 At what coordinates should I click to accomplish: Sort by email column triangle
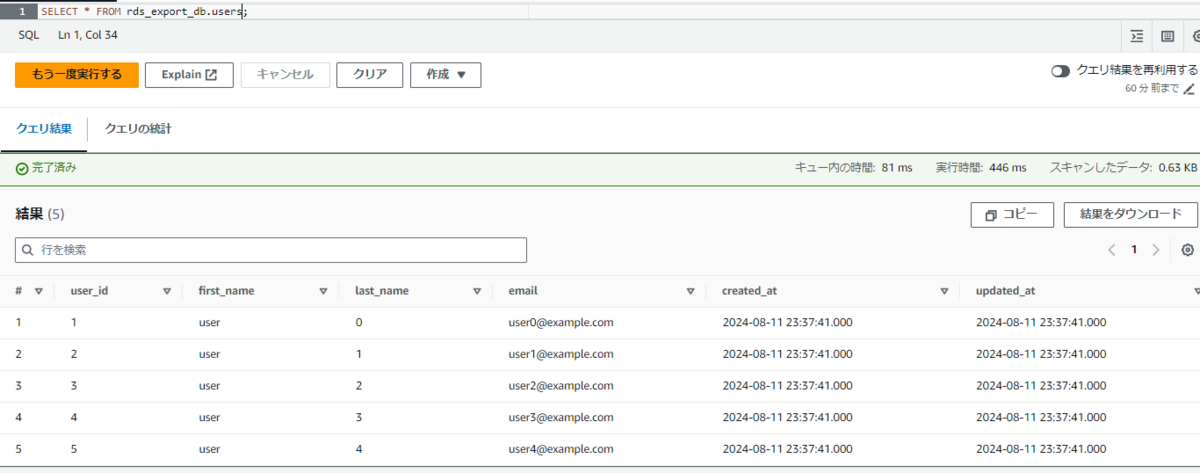[x=690, y=291]
